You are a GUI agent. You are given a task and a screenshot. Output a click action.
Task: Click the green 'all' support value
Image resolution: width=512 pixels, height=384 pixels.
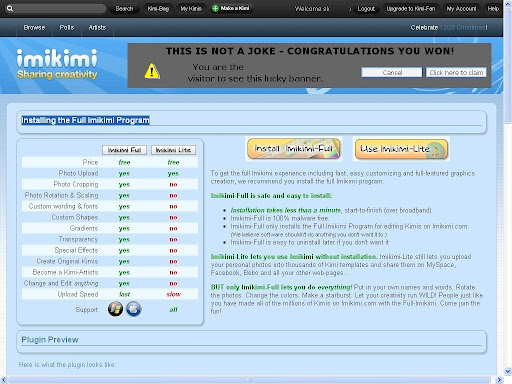coord(173,310)
